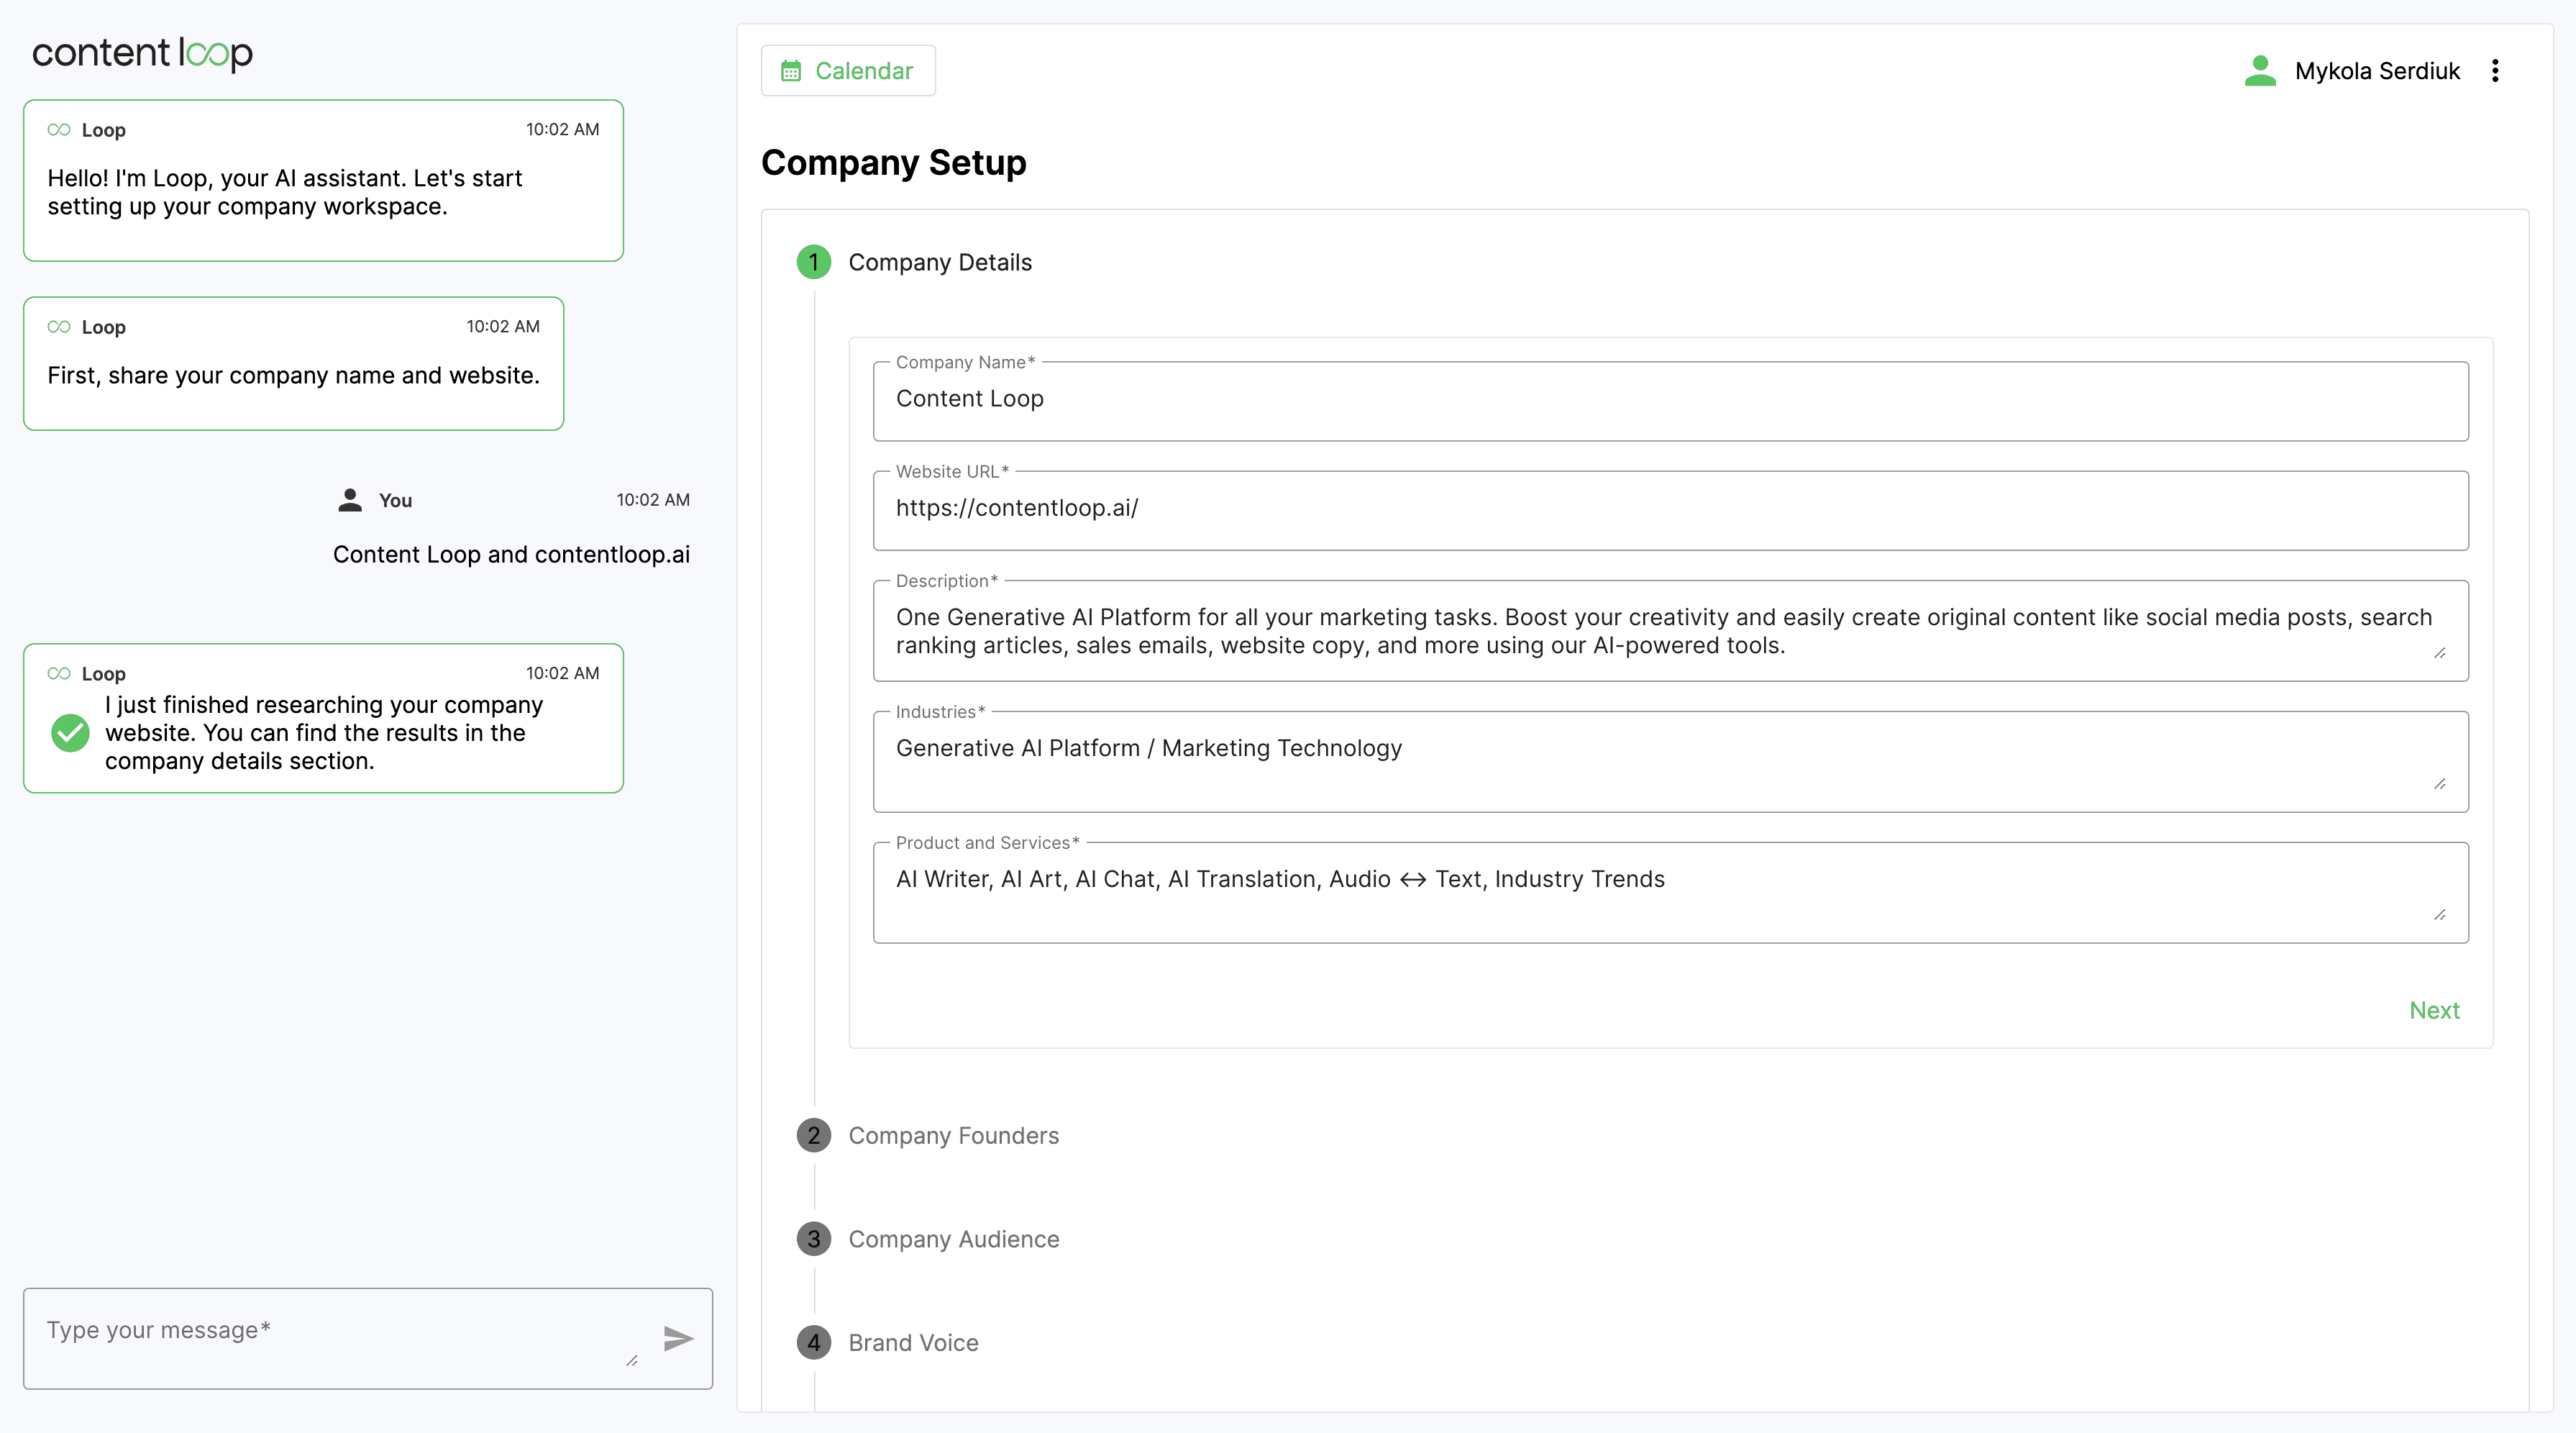The height and width of the screenshot is (1433, 2576).
Task: Click the You person icon in chat
Action: tap(350, 500)
